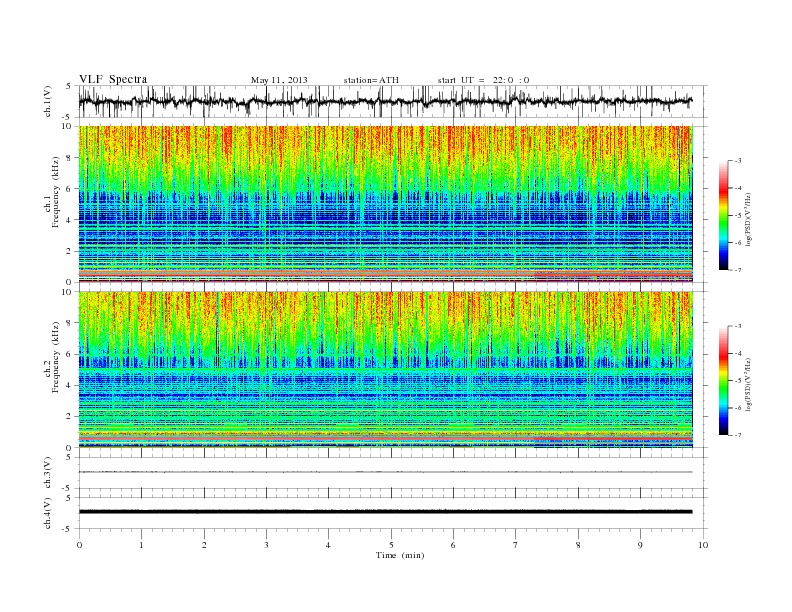Click time axis tick label "1"
The image size is (792, 612).
[141, 545]
